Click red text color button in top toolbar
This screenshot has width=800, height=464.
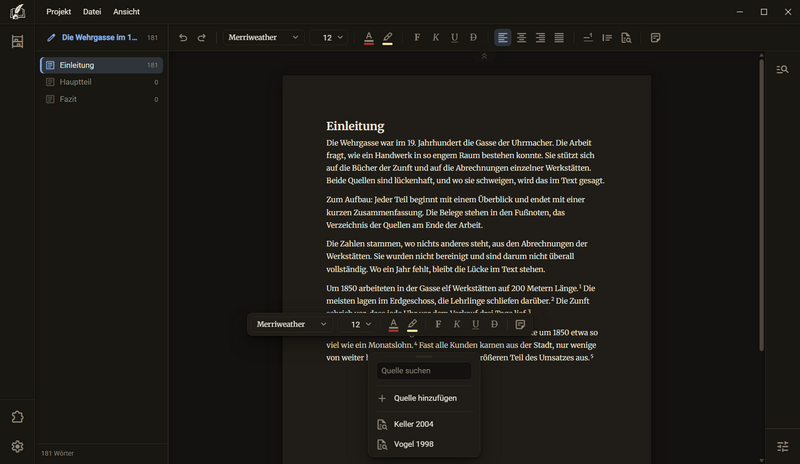(369, 38)
